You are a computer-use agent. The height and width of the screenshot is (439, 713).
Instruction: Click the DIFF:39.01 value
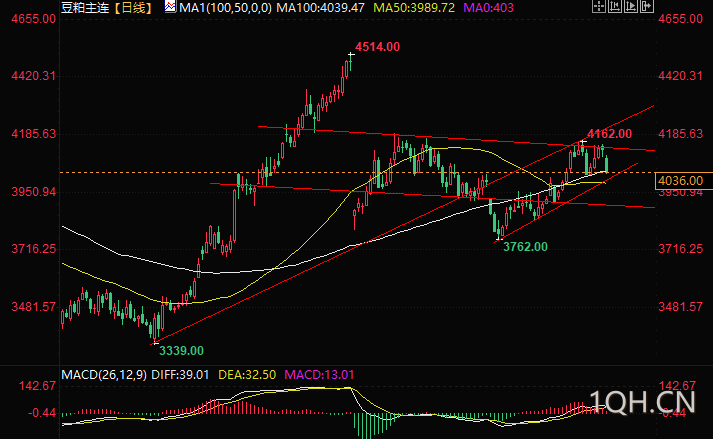tap(180, 375)
